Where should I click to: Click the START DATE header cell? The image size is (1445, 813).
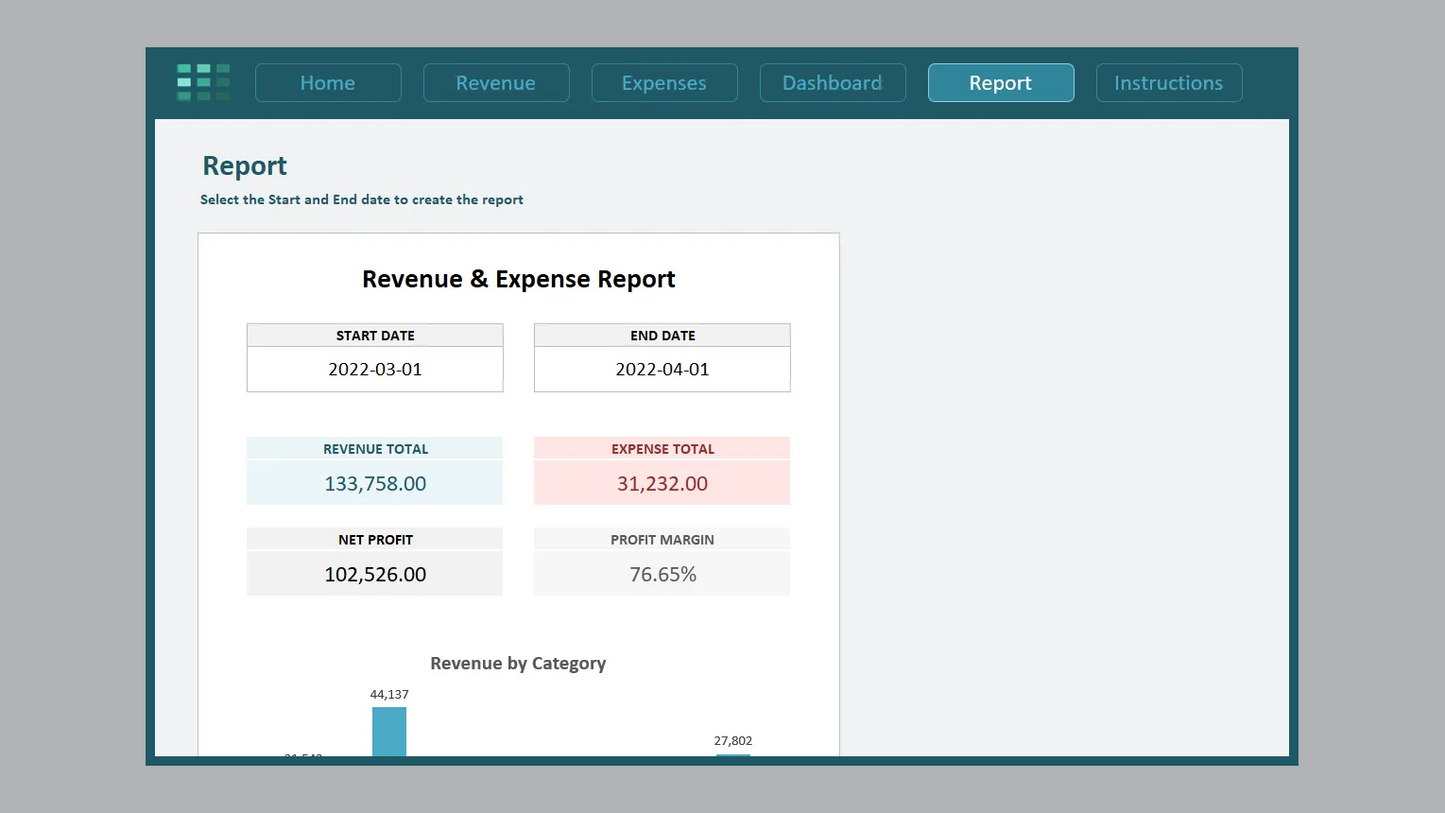tap(375, 334)
